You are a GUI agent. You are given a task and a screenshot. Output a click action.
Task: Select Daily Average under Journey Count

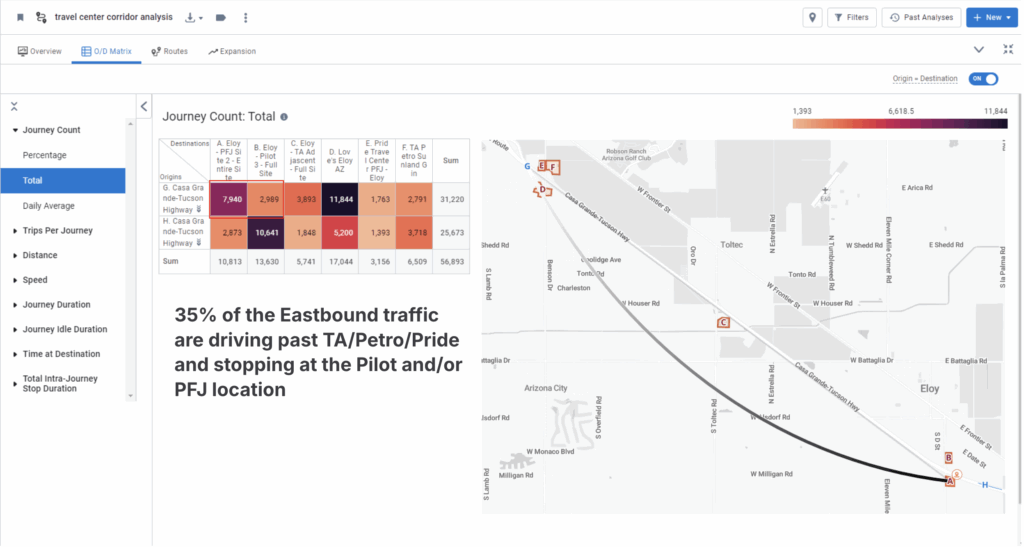pyautogui.click(x=49, y=205)
